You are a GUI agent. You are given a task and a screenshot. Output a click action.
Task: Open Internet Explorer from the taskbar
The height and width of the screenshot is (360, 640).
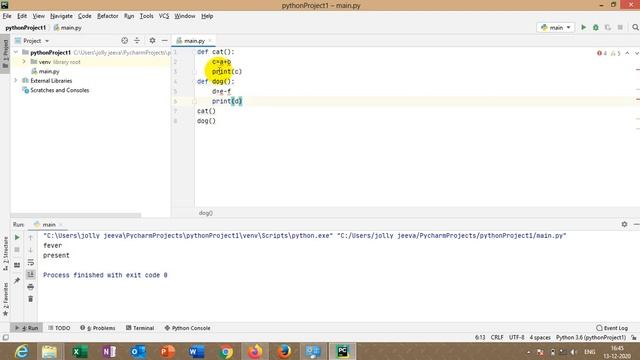pos(21,351)
